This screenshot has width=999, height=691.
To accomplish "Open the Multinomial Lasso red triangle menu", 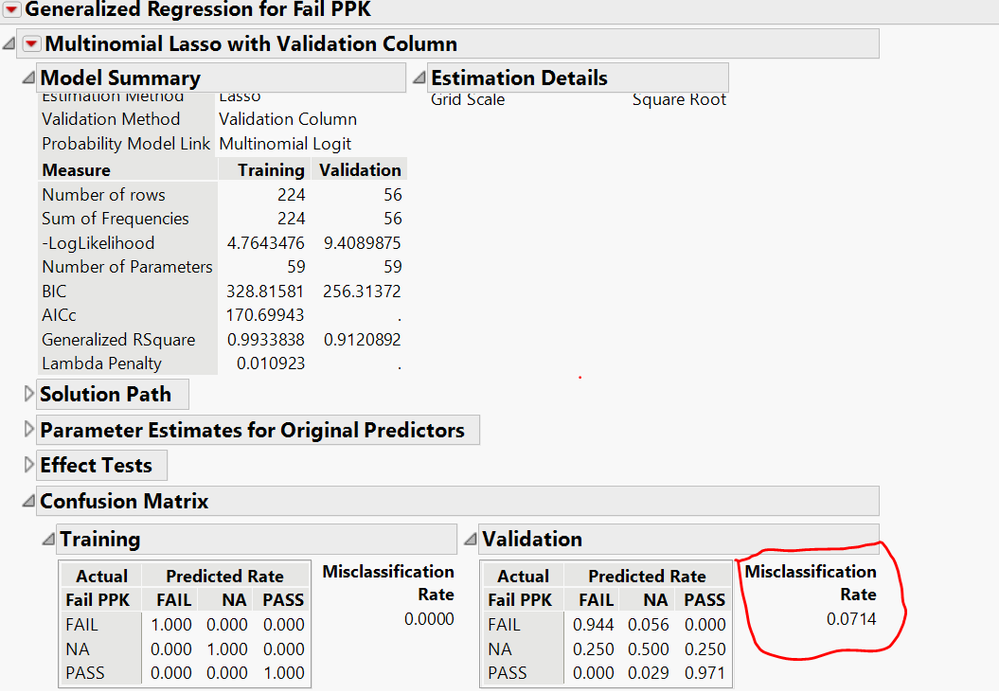I will click(31, 43).
